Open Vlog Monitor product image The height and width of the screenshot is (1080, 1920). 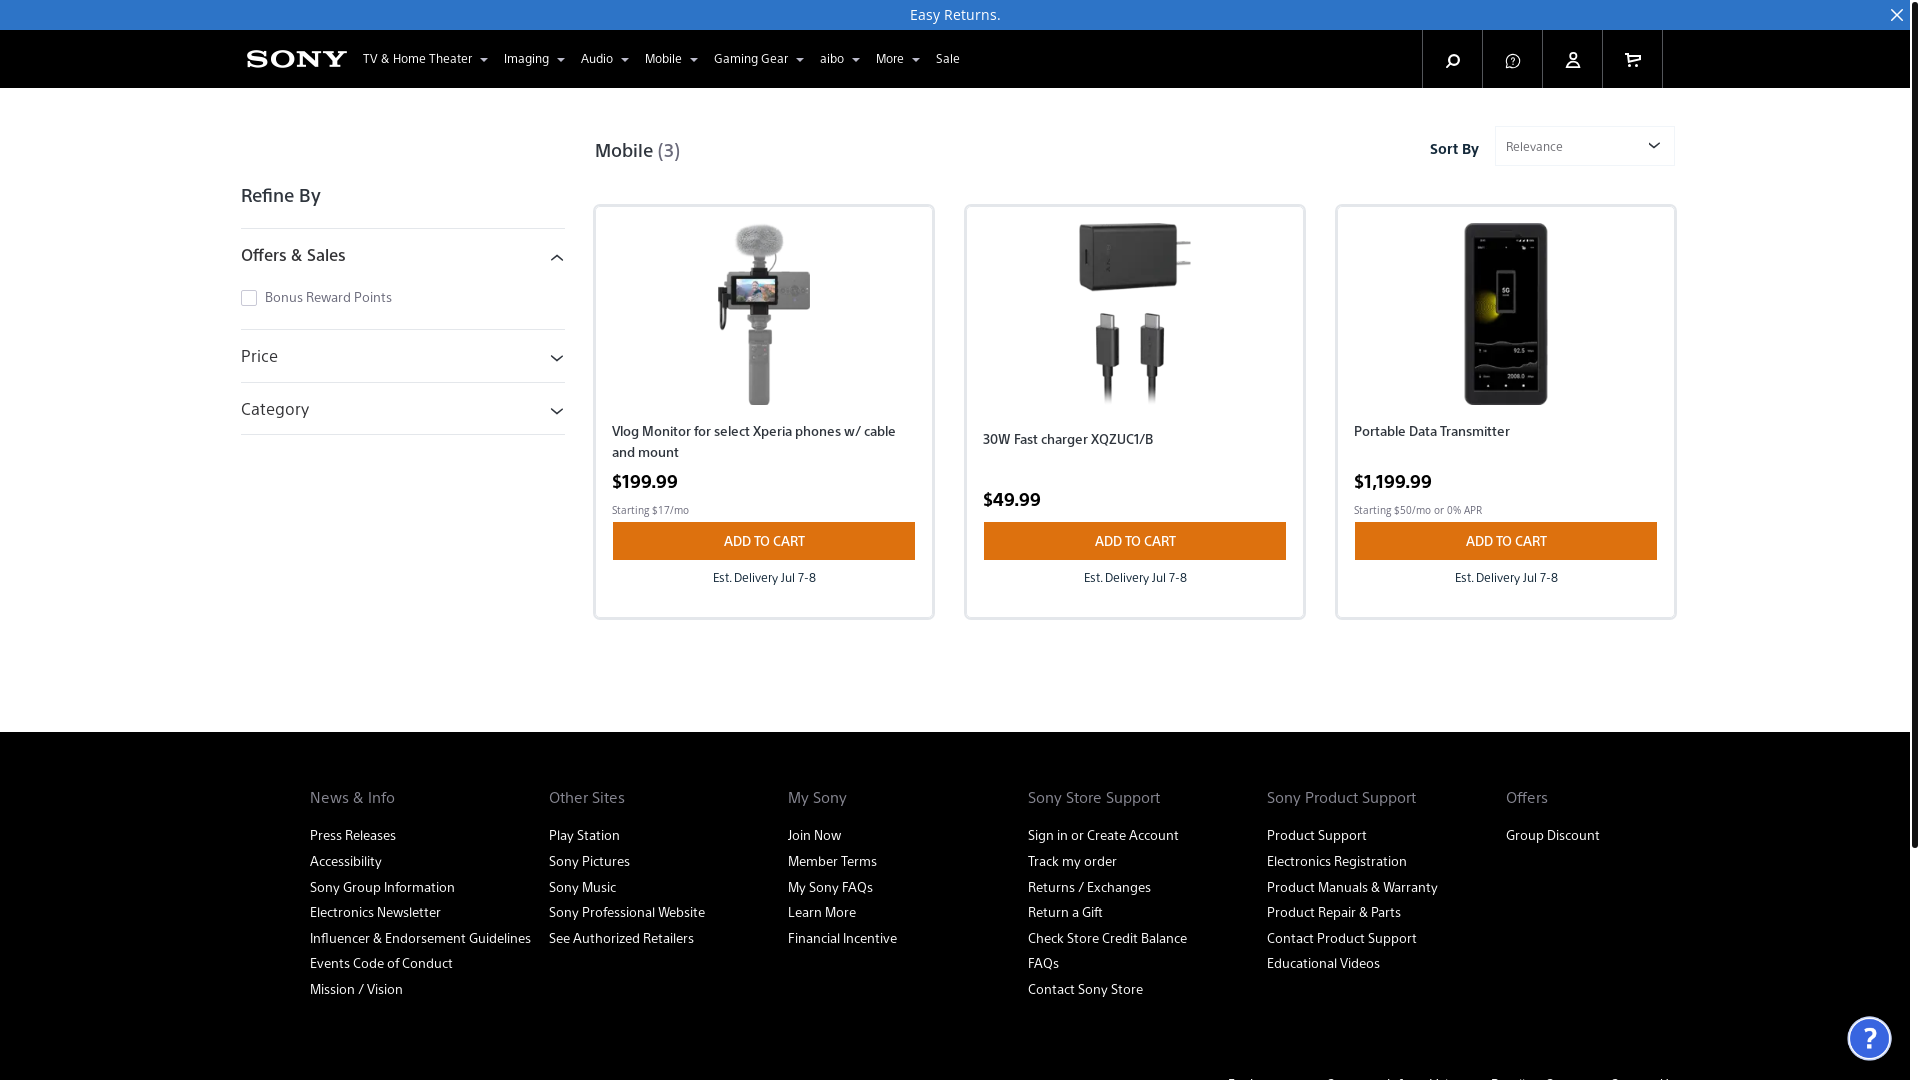[763, 314]
